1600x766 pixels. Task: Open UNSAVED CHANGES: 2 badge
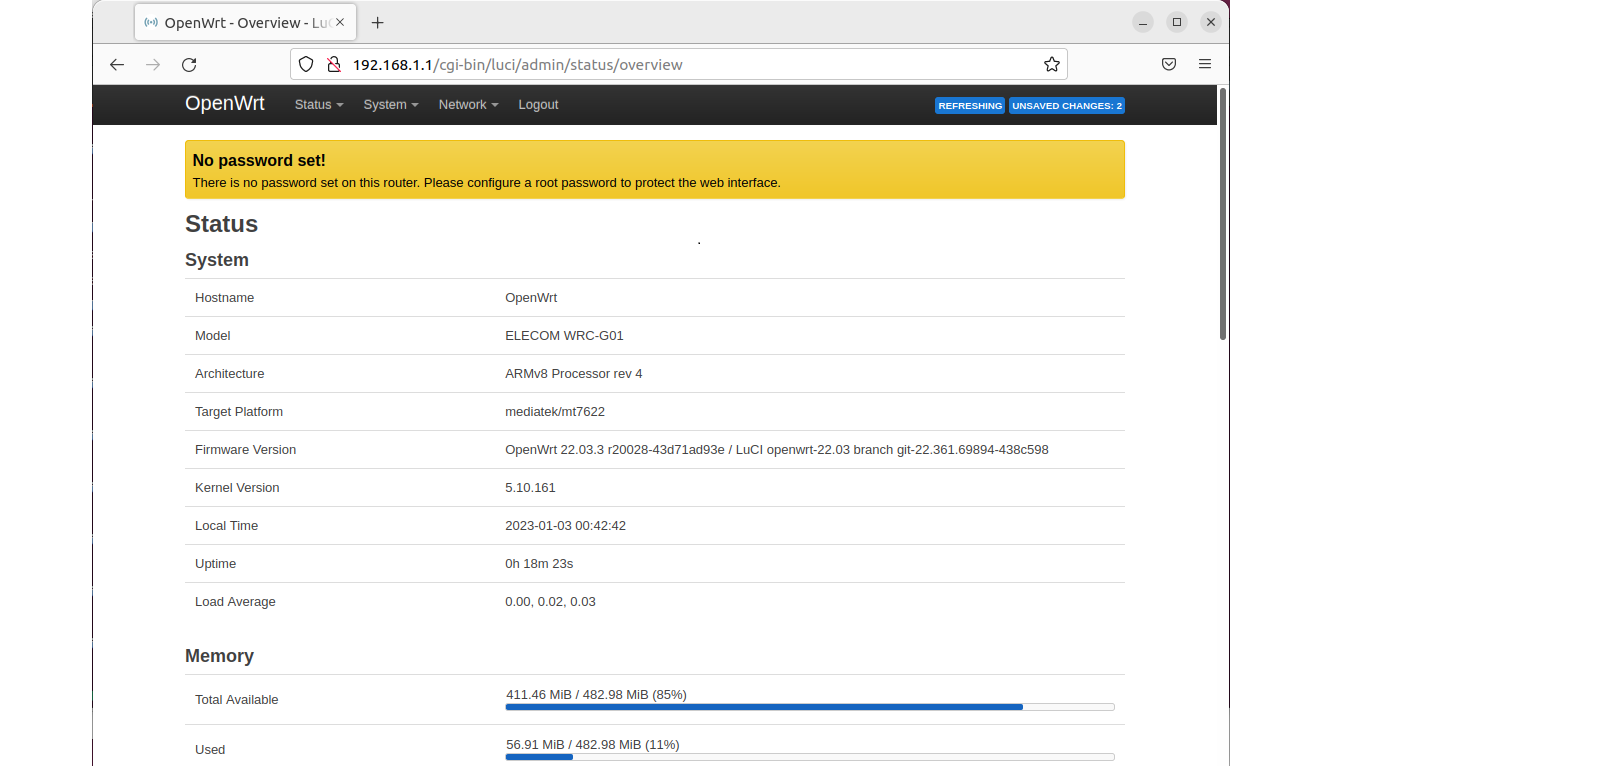click(x=1067, y=106)
